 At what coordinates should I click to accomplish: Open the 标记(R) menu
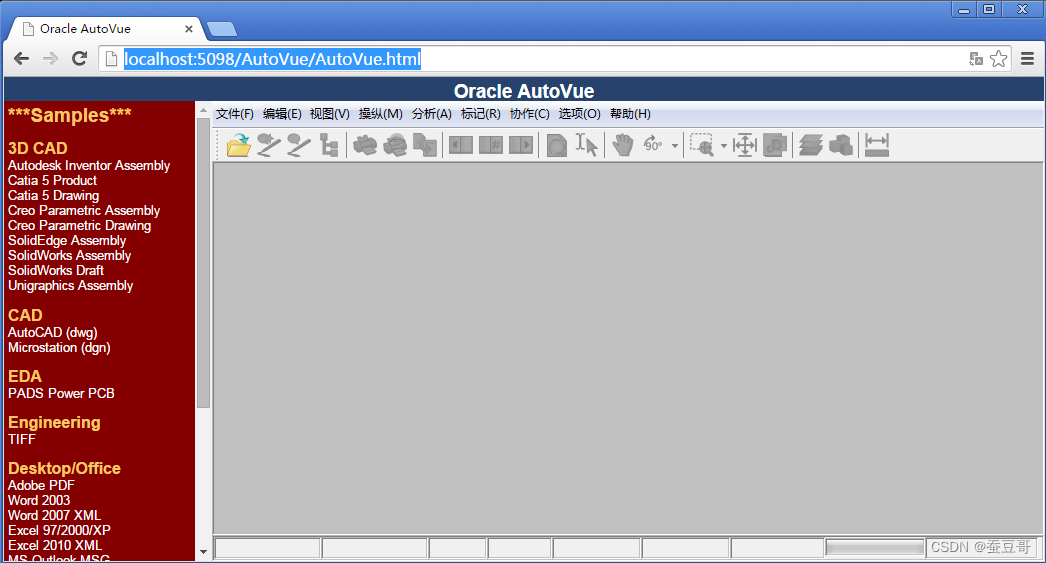point(480,114)
